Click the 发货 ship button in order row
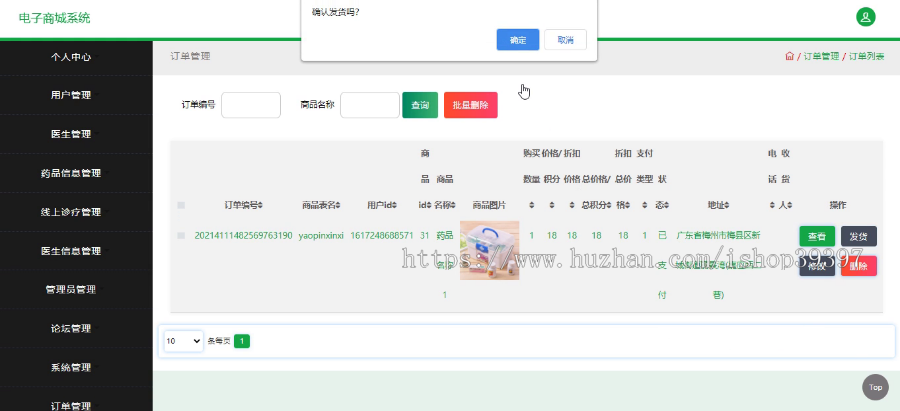 pyautogui.click(x=859, y=236)
